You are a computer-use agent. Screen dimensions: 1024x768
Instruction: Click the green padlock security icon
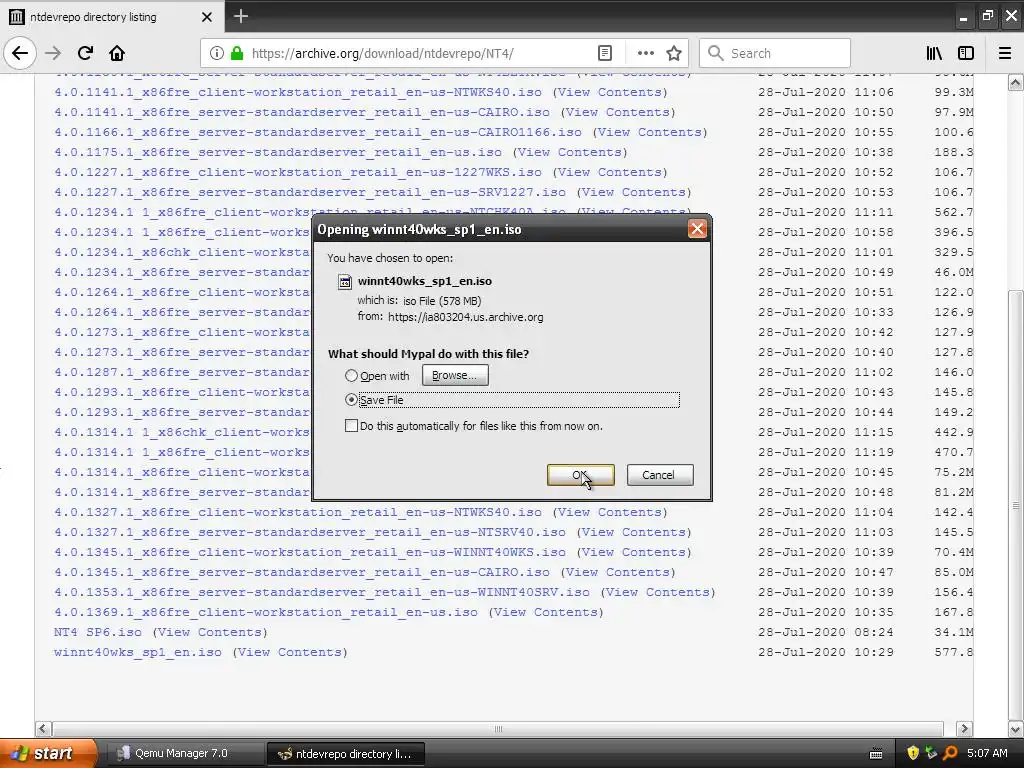pyautogui.click(x=237, y=53)
